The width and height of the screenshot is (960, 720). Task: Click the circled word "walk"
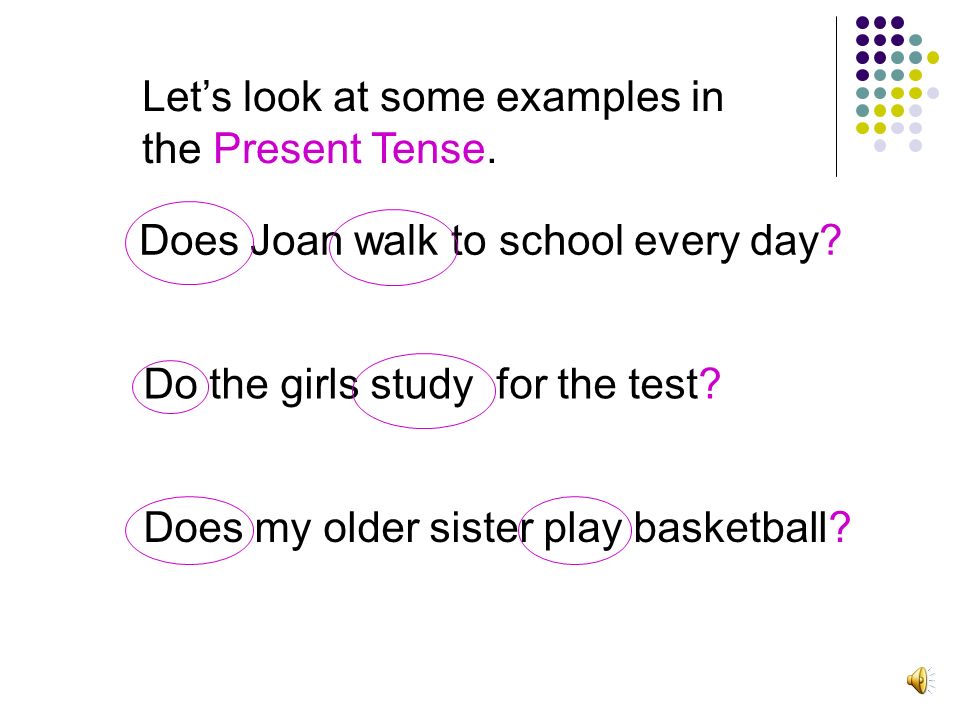tap(396, 241)
